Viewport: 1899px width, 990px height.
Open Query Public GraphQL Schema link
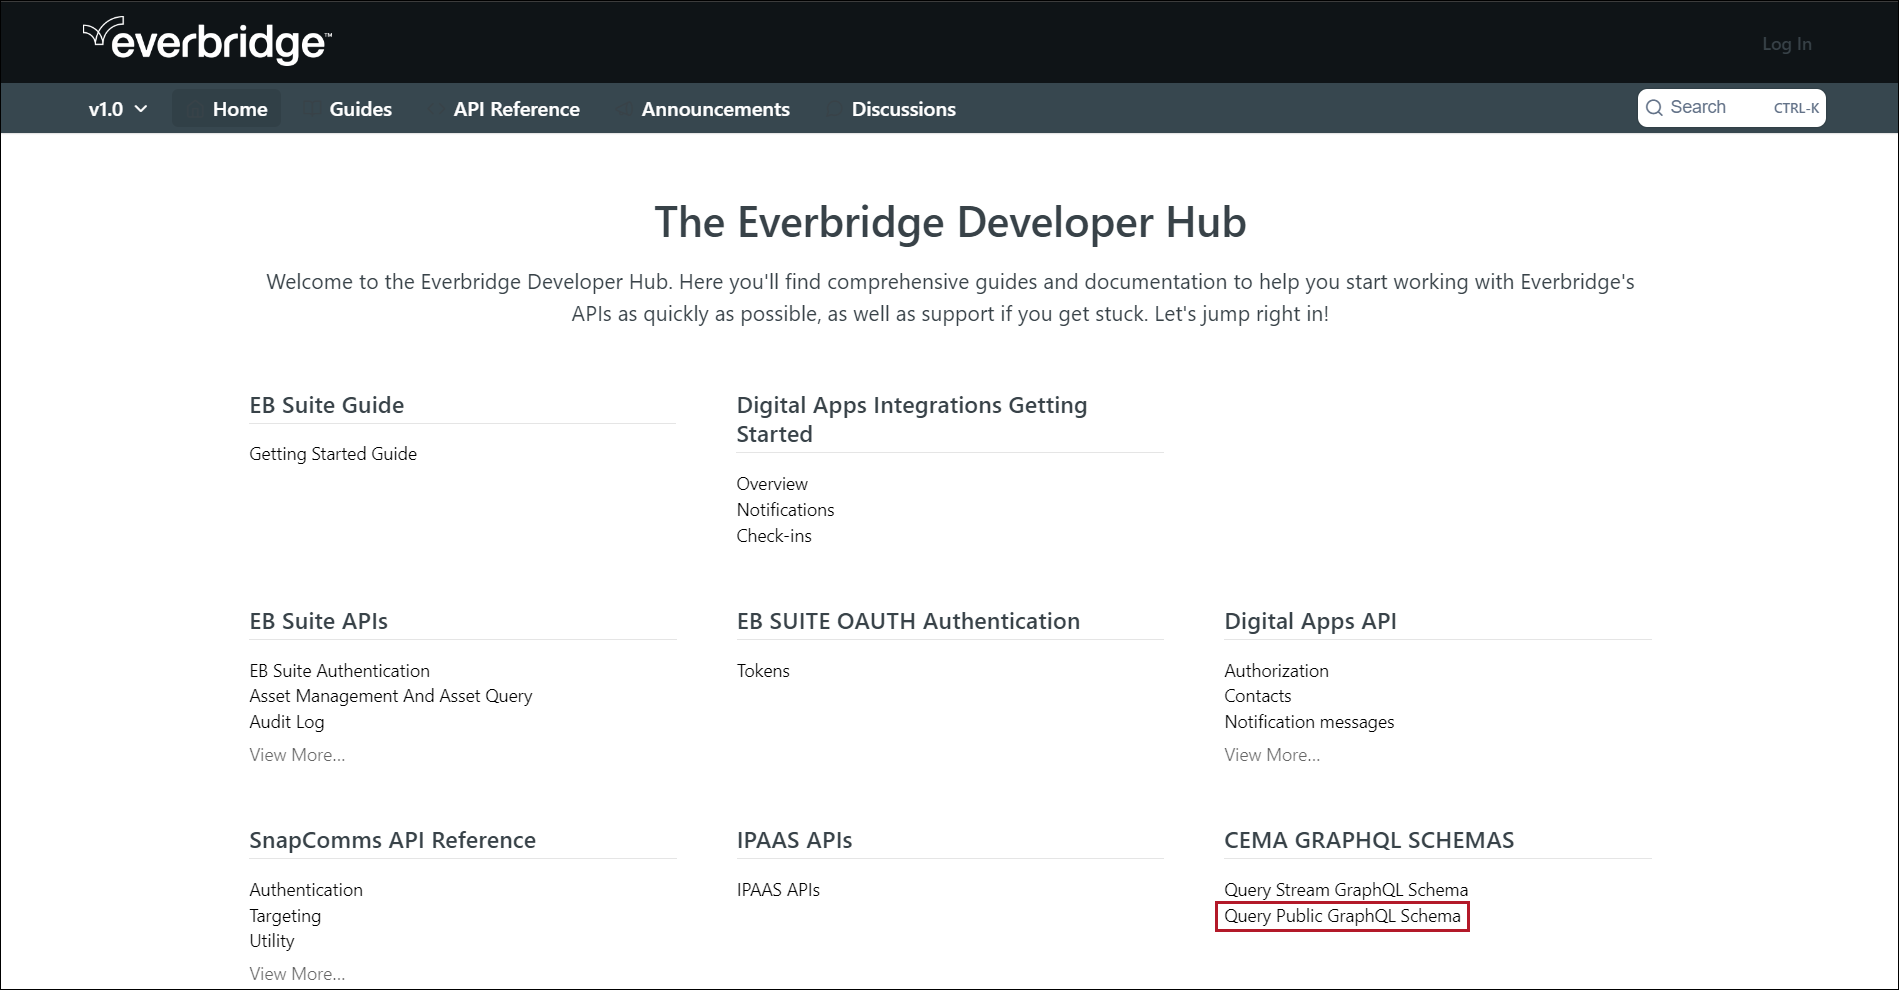(1342, 916)
